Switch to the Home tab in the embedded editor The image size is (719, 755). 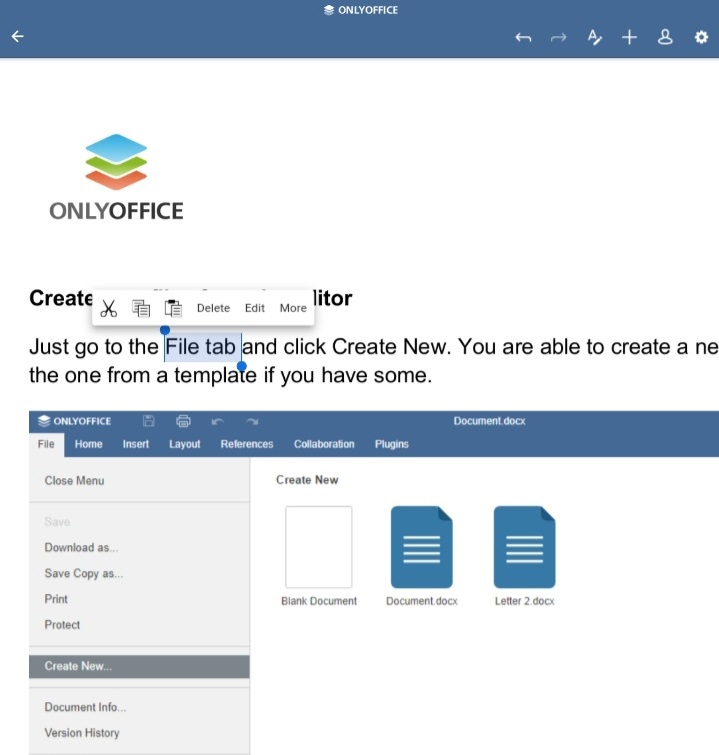coord(89,444)
